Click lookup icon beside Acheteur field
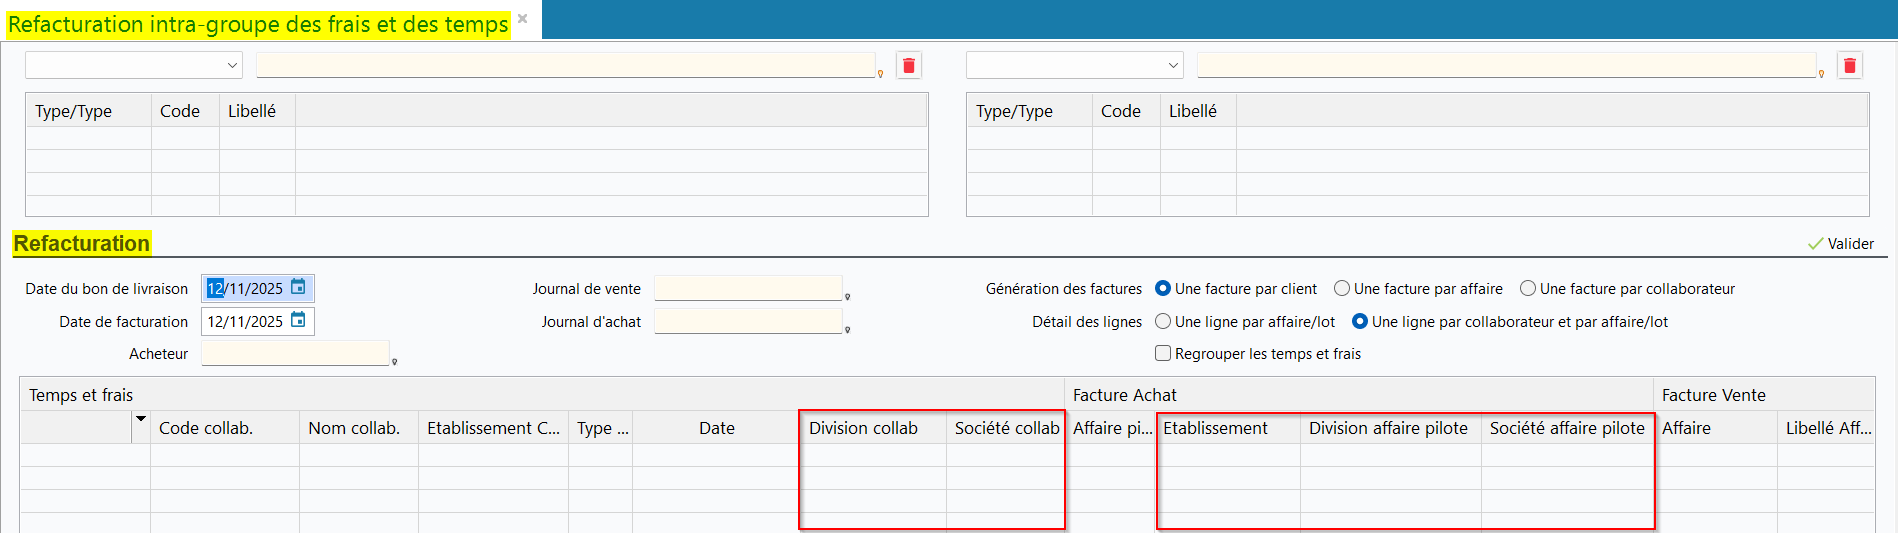1898x533 pixels. (394, 362)
